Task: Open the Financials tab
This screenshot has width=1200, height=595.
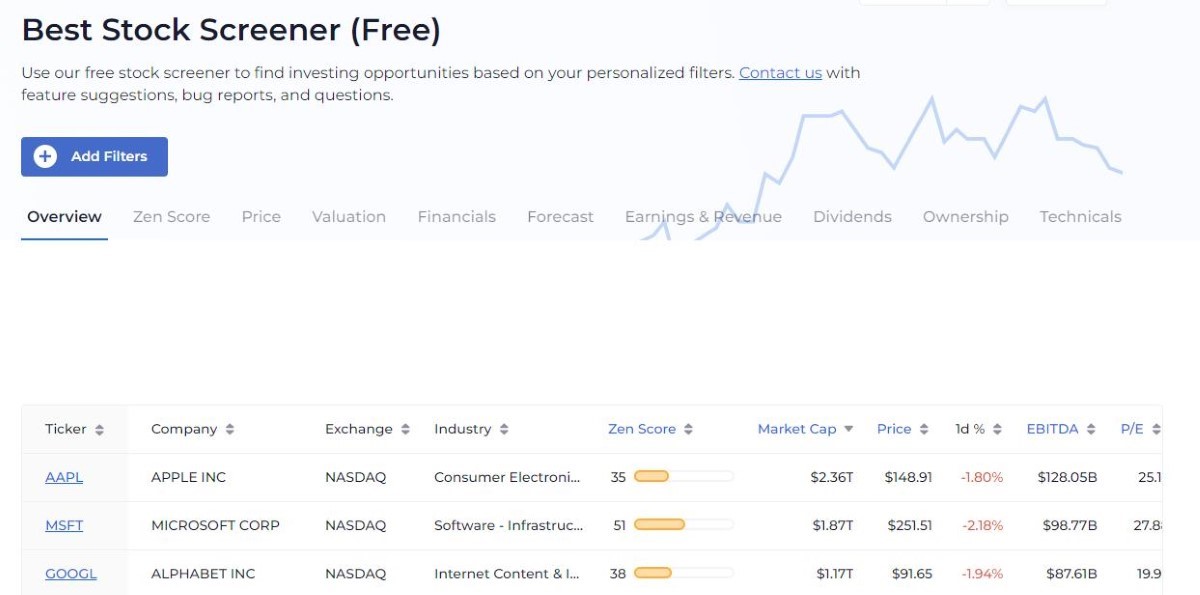Action: pos(457,217)
